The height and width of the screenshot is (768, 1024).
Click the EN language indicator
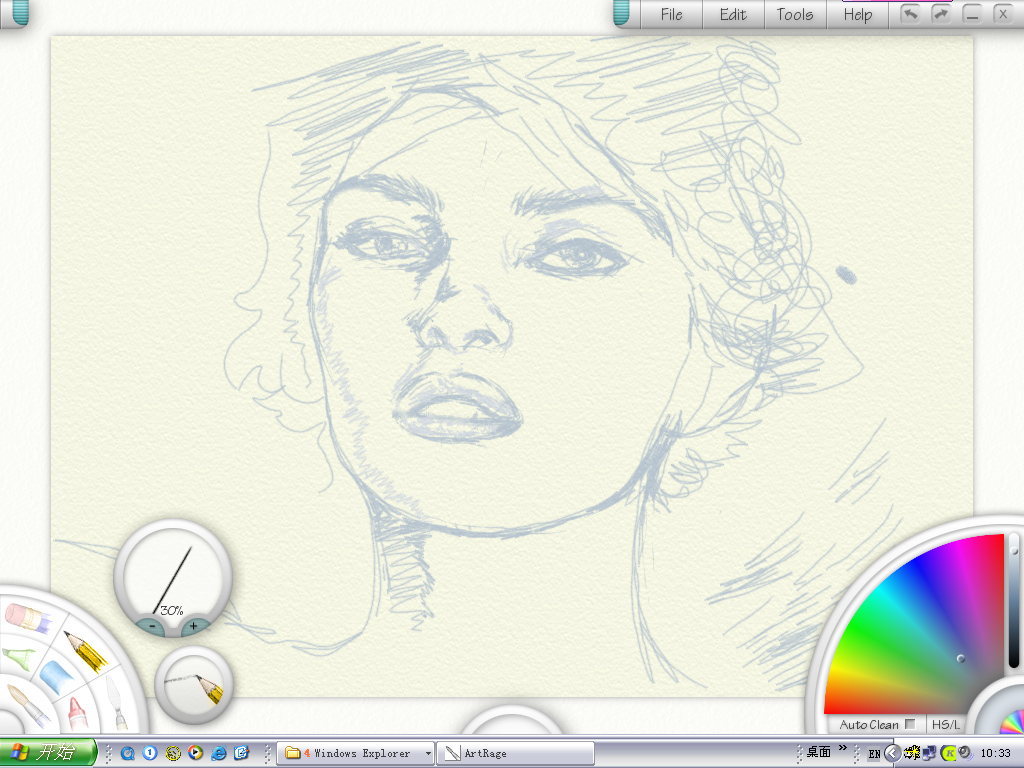pyautogui.click(x=874, y=754)
